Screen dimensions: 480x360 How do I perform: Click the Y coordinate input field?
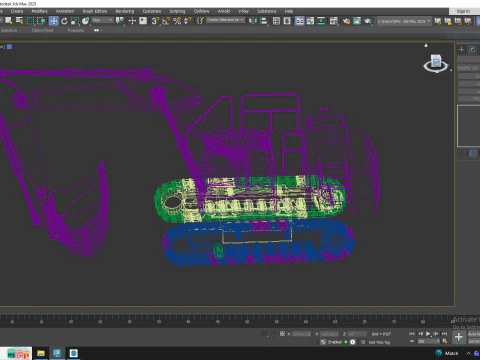329,334
